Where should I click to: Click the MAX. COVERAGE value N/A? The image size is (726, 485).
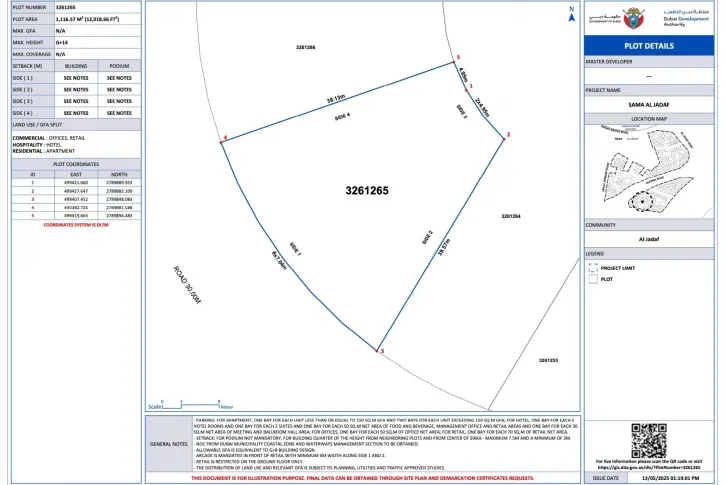(x=60, y=54)
